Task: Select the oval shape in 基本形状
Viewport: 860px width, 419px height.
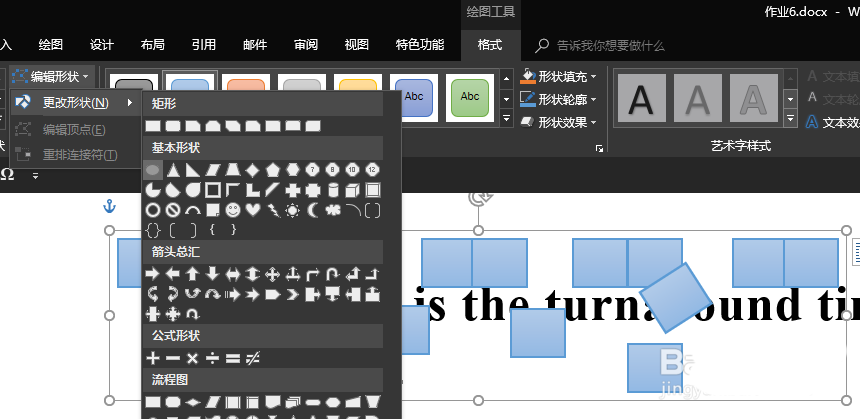Action: click(x=152, y=170)
